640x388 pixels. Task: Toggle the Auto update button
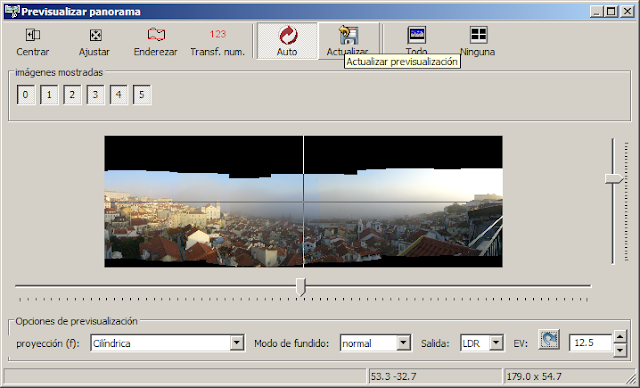point(287,41)
